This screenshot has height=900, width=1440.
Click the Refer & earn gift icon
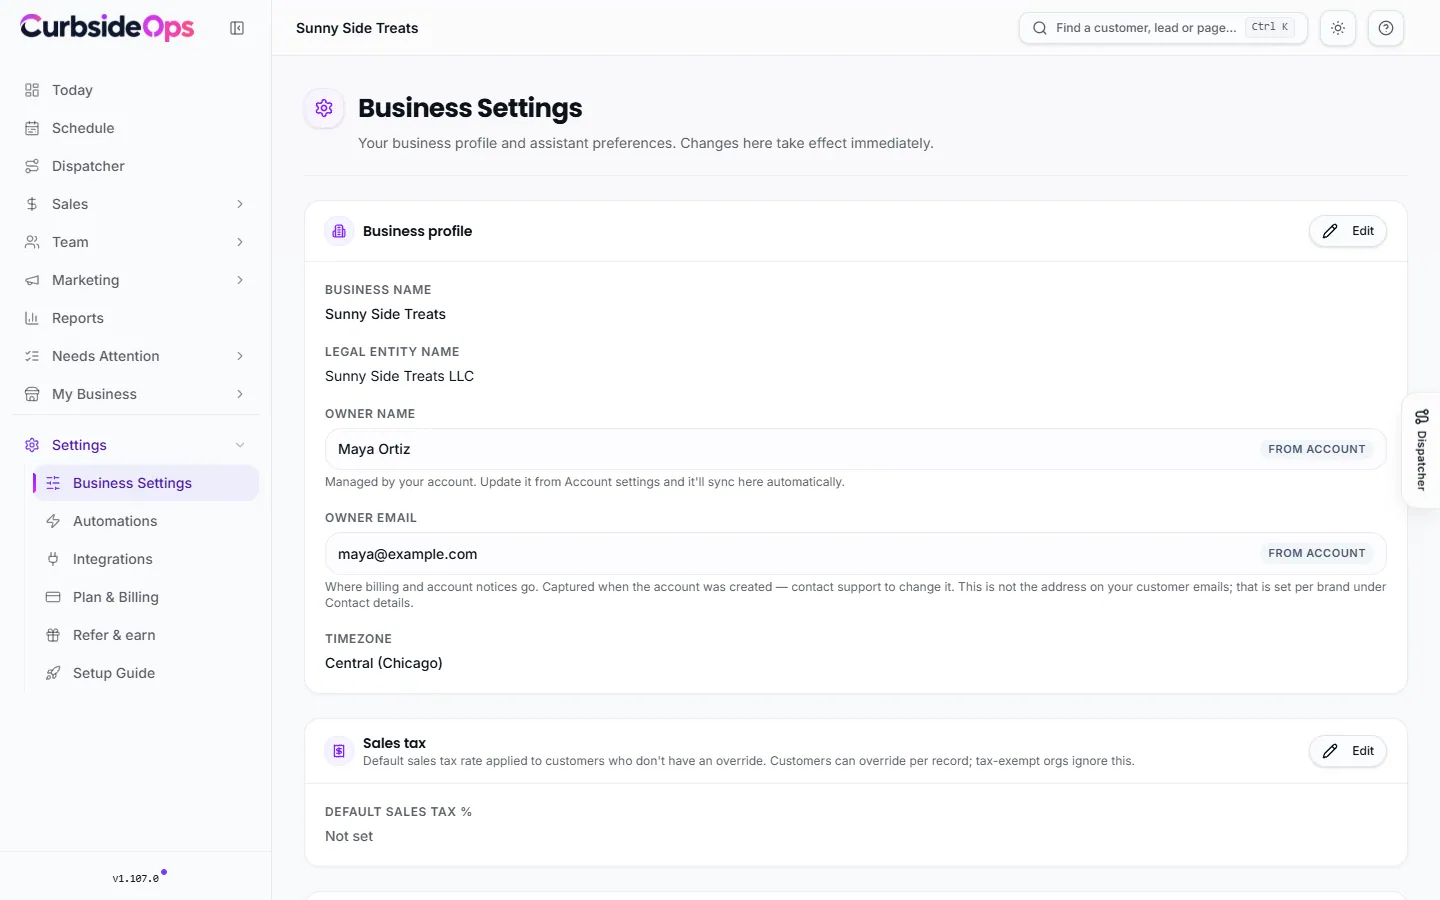[53, 635]
